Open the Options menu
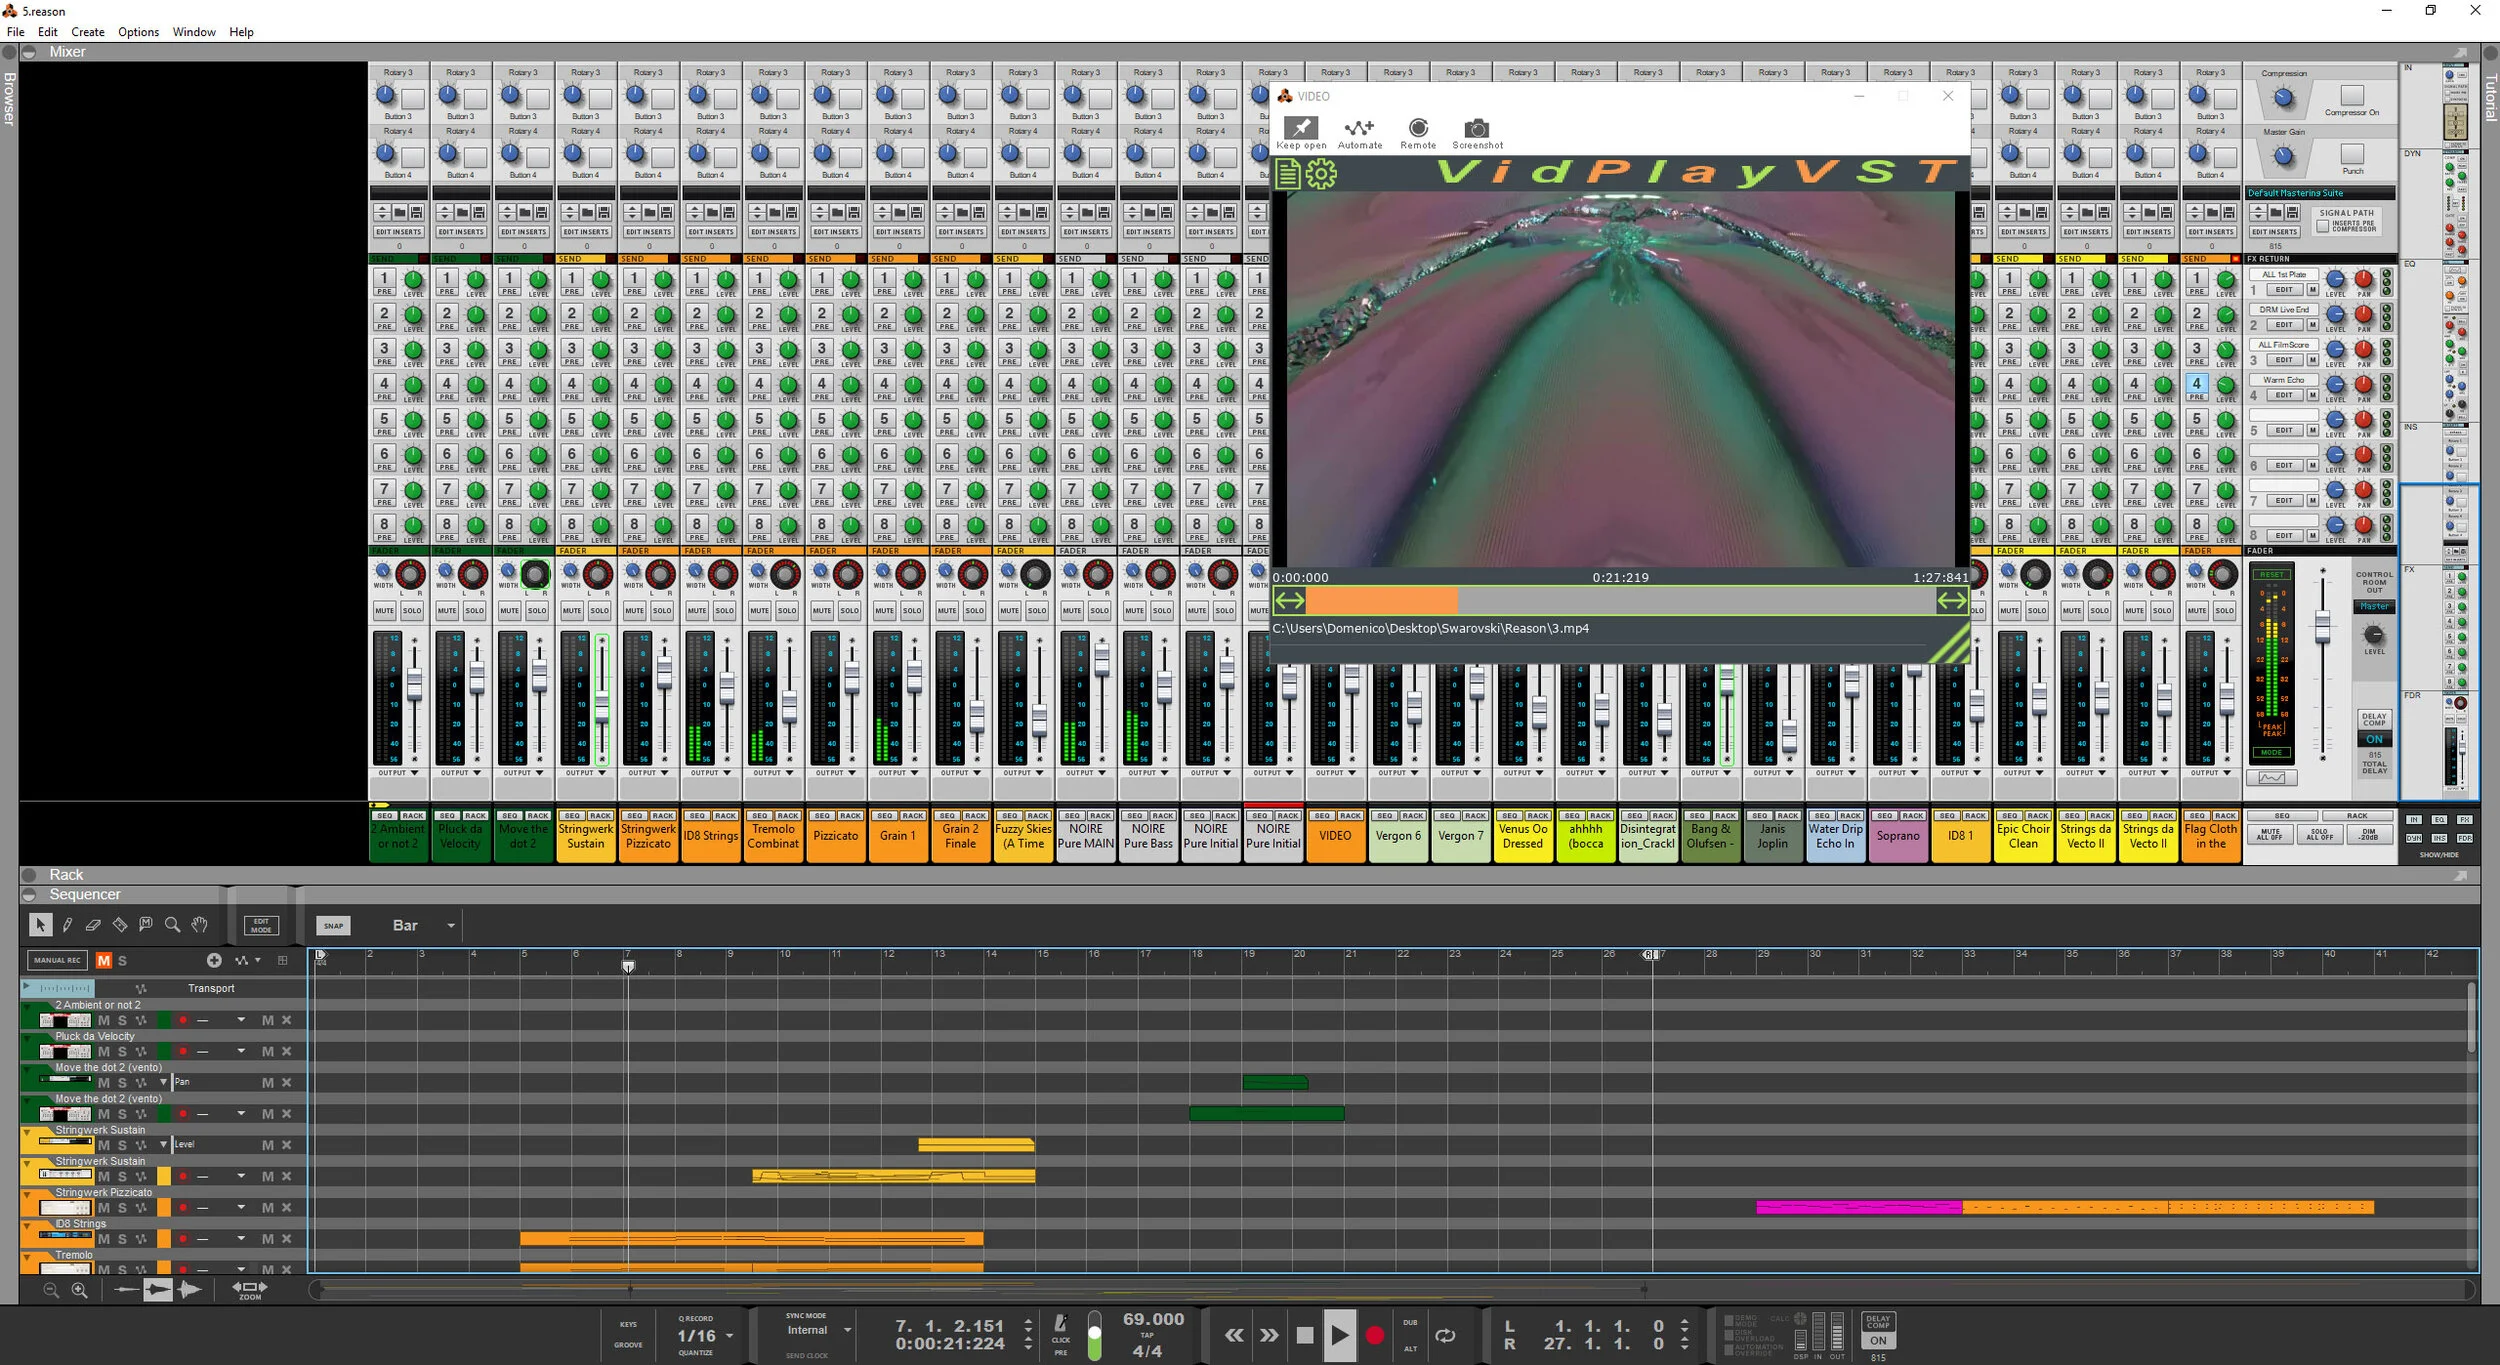The image size is (2500, 1365). pos(138,32)
